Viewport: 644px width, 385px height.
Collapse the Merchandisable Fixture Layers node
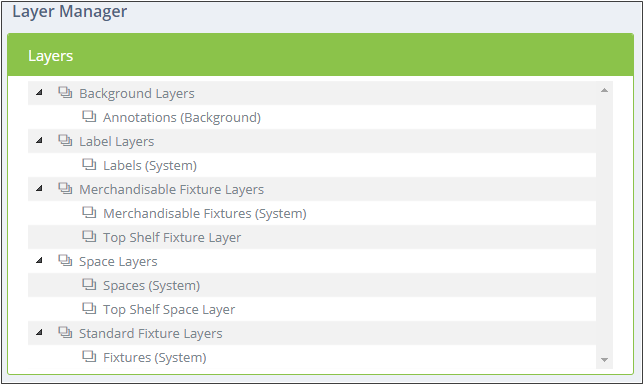pyautogui.click(x=39, y=189)
